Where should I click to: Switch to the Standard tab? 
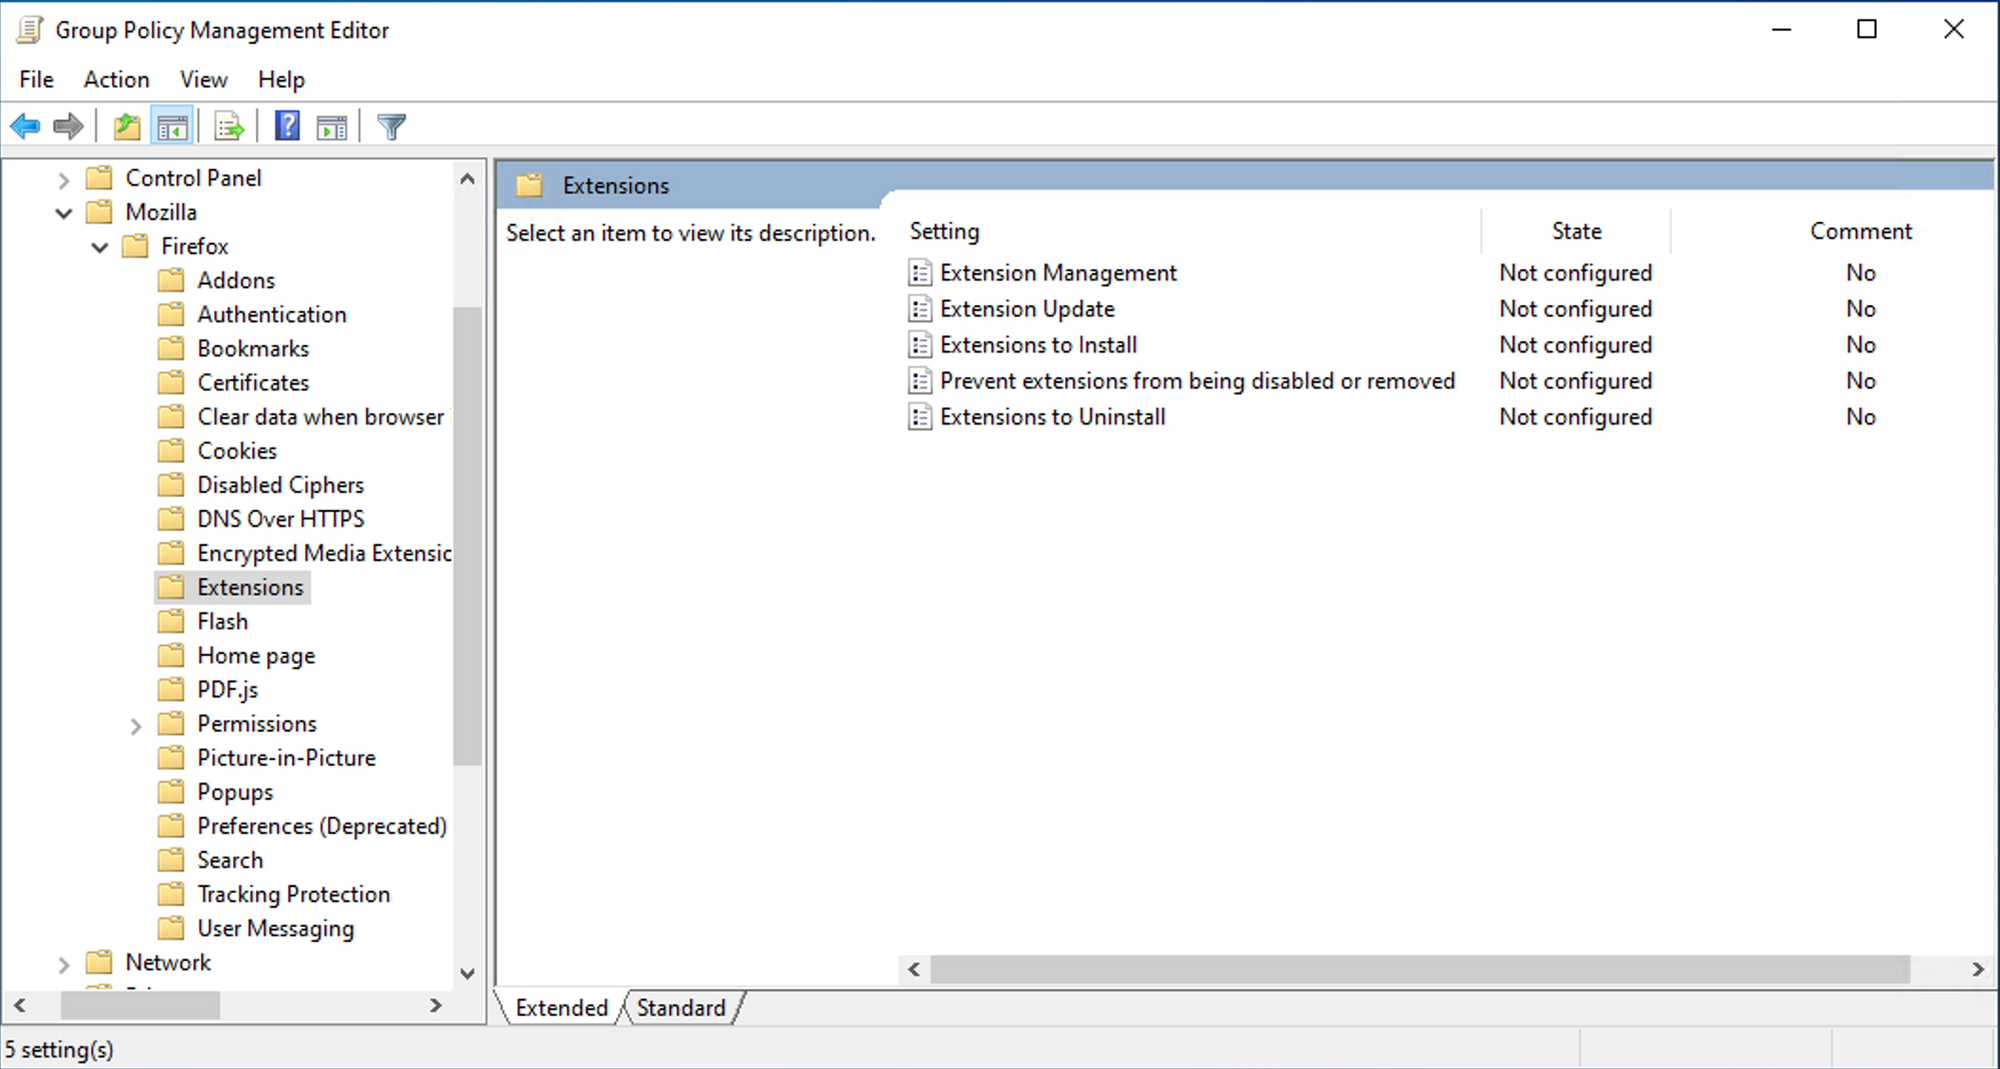681,1008
